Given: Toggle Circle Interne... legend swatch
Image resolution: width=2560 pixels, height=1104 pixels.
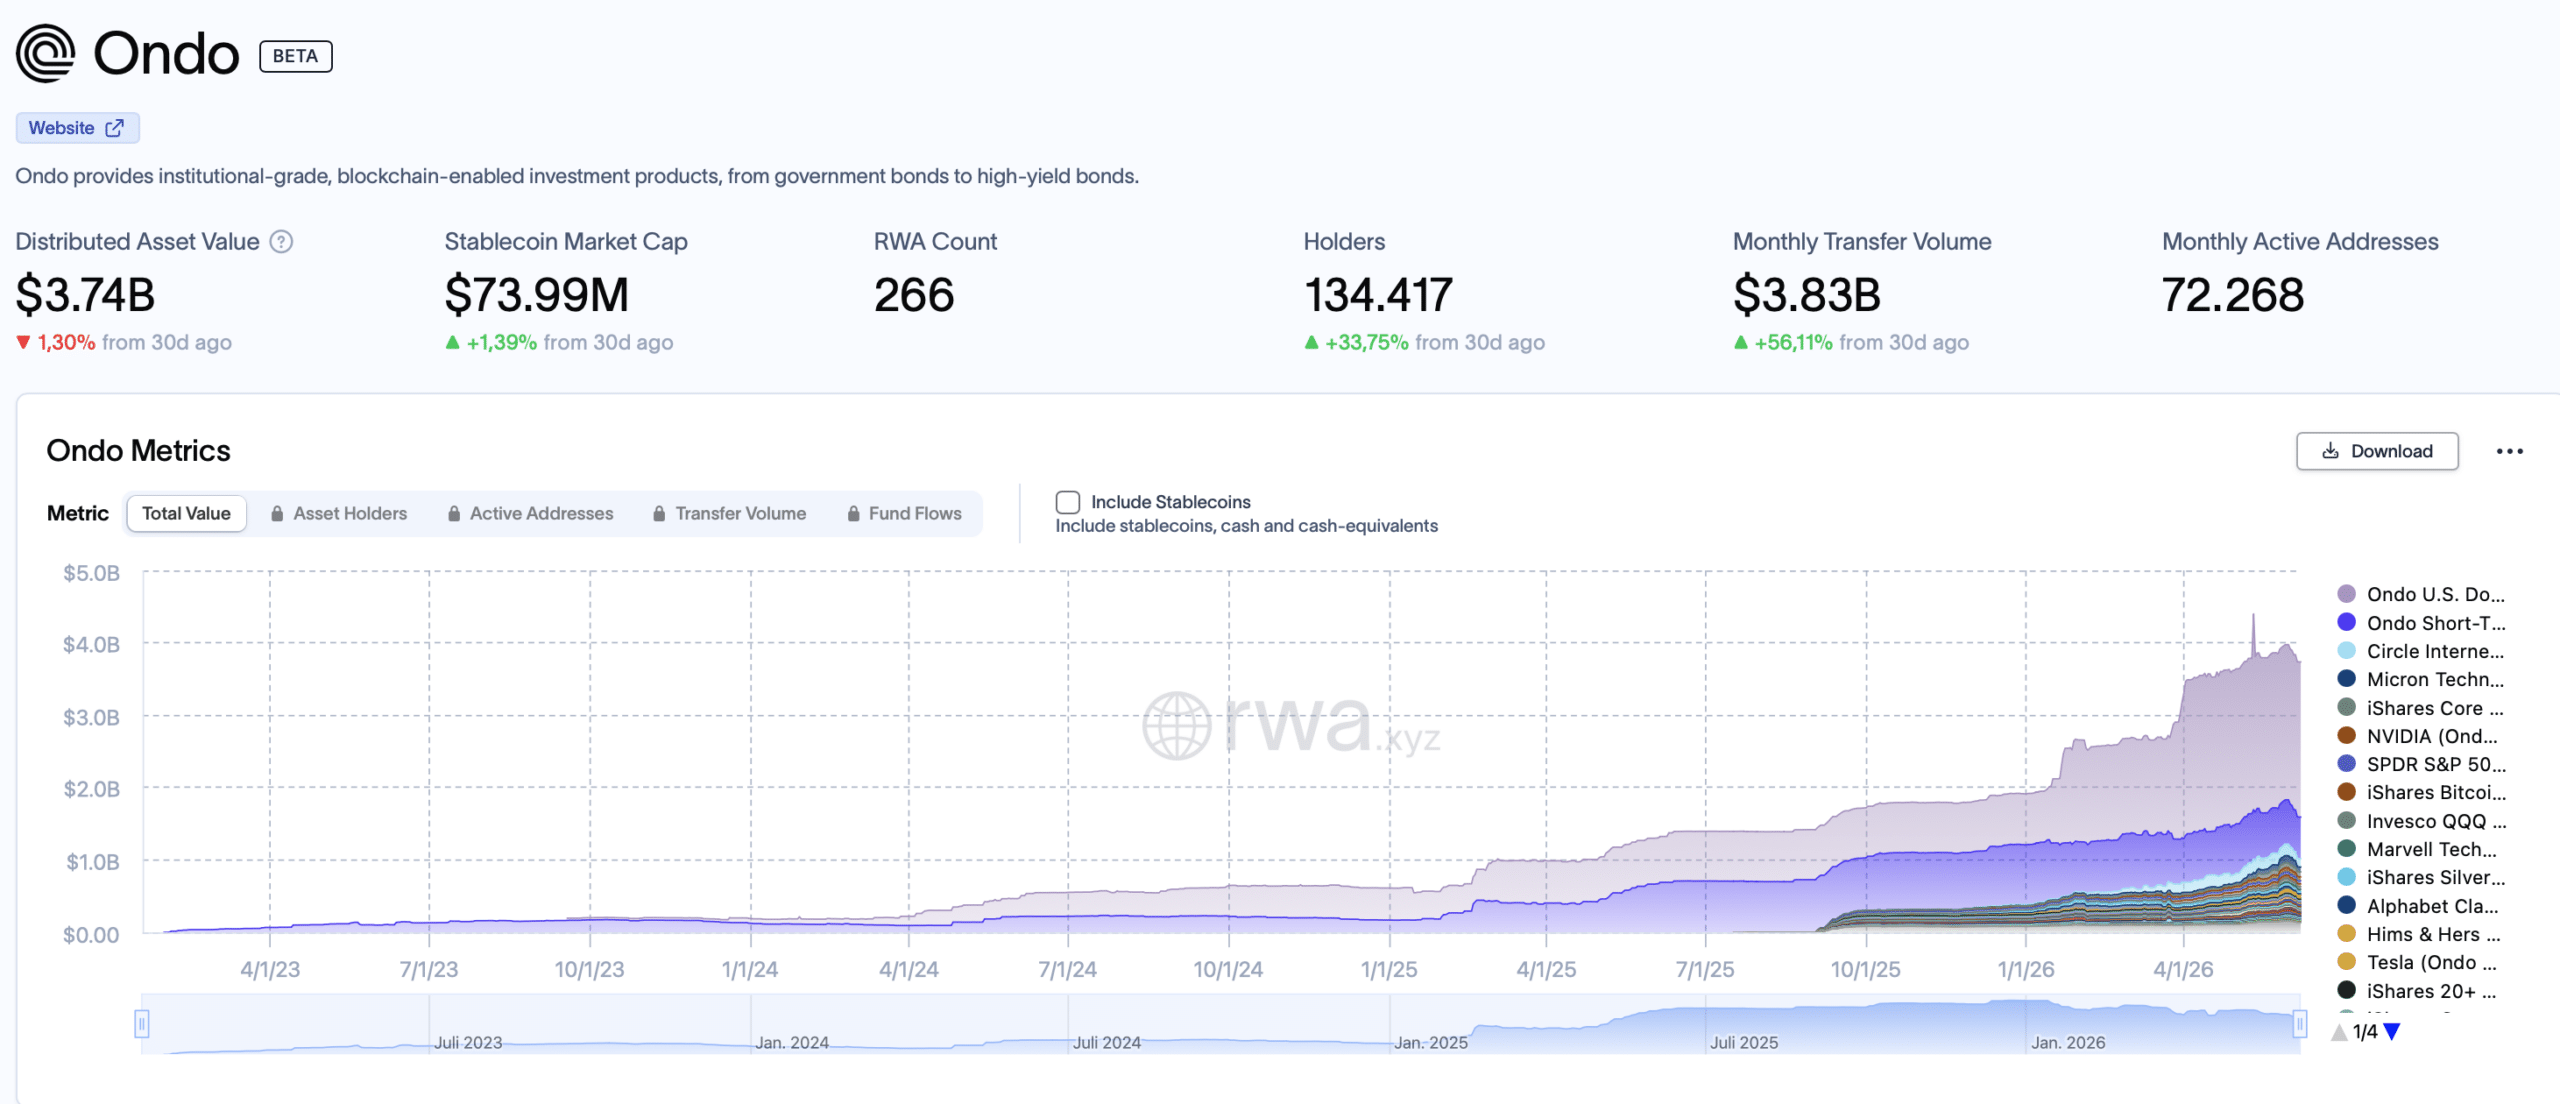Looking at the screenshot, I should 2346,651.
